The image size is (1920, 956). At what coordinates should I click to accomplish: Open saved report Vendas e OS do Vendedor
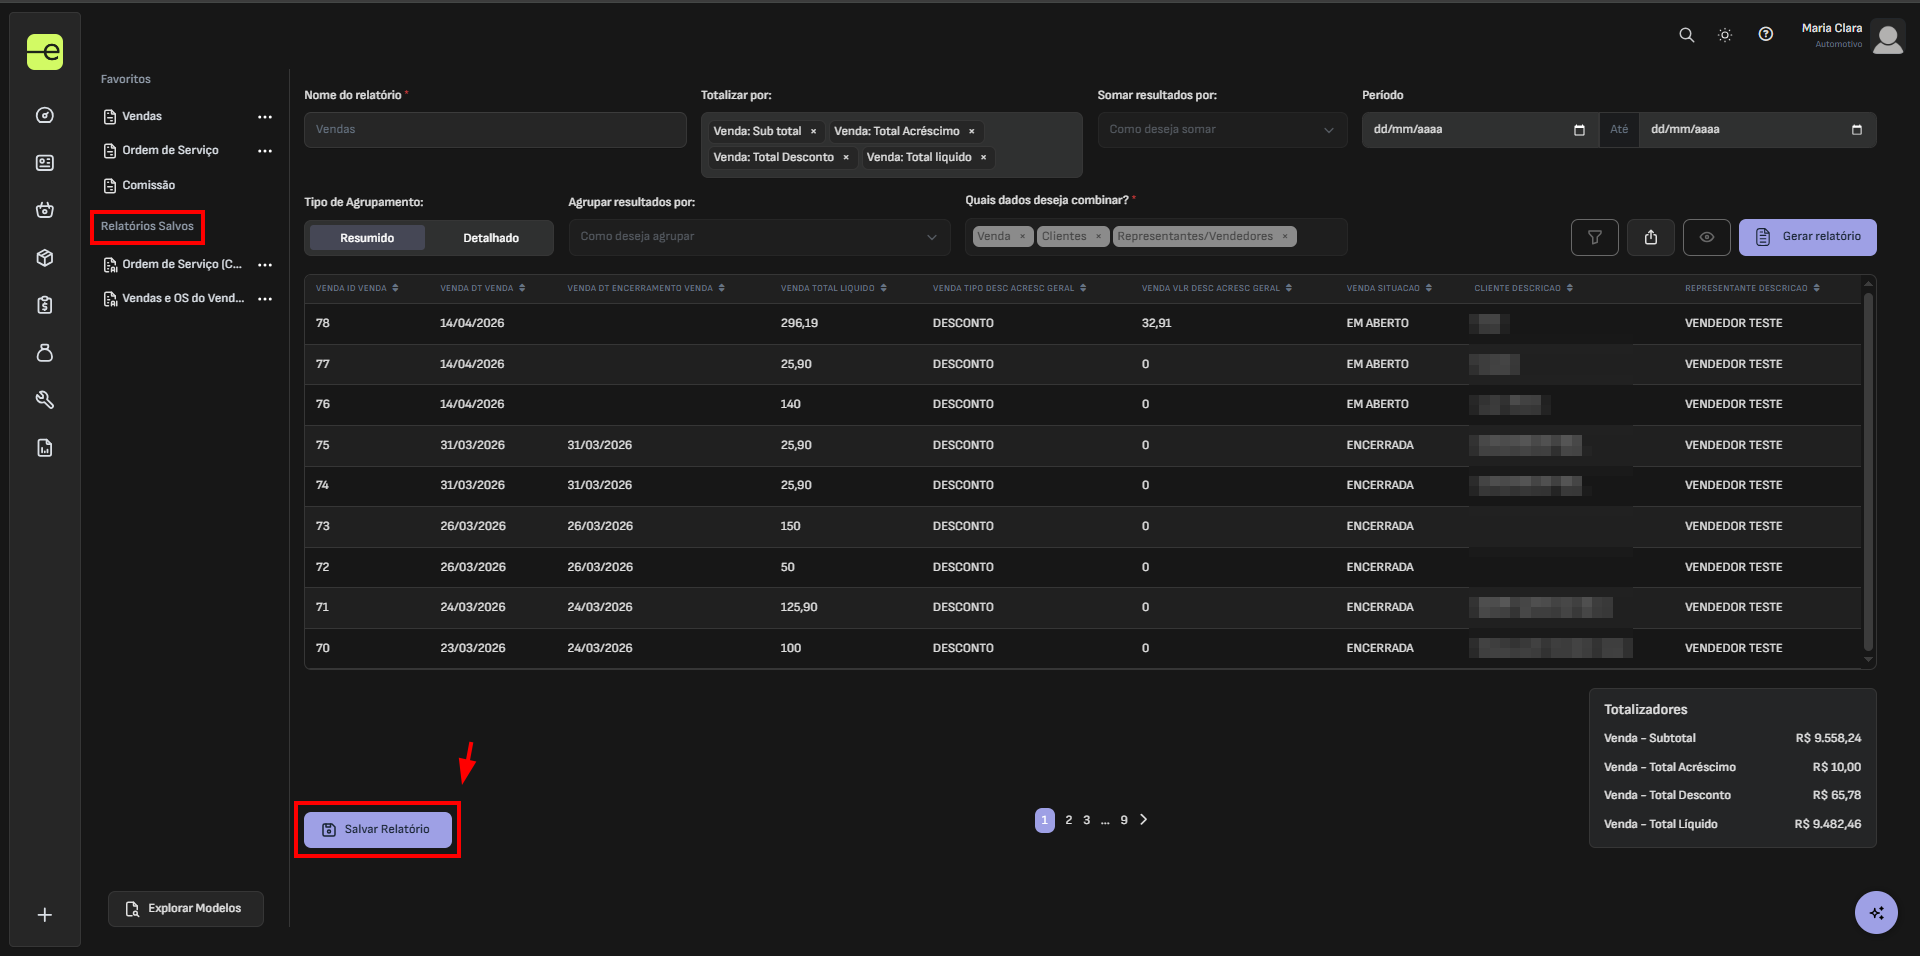tap(182, 299)
